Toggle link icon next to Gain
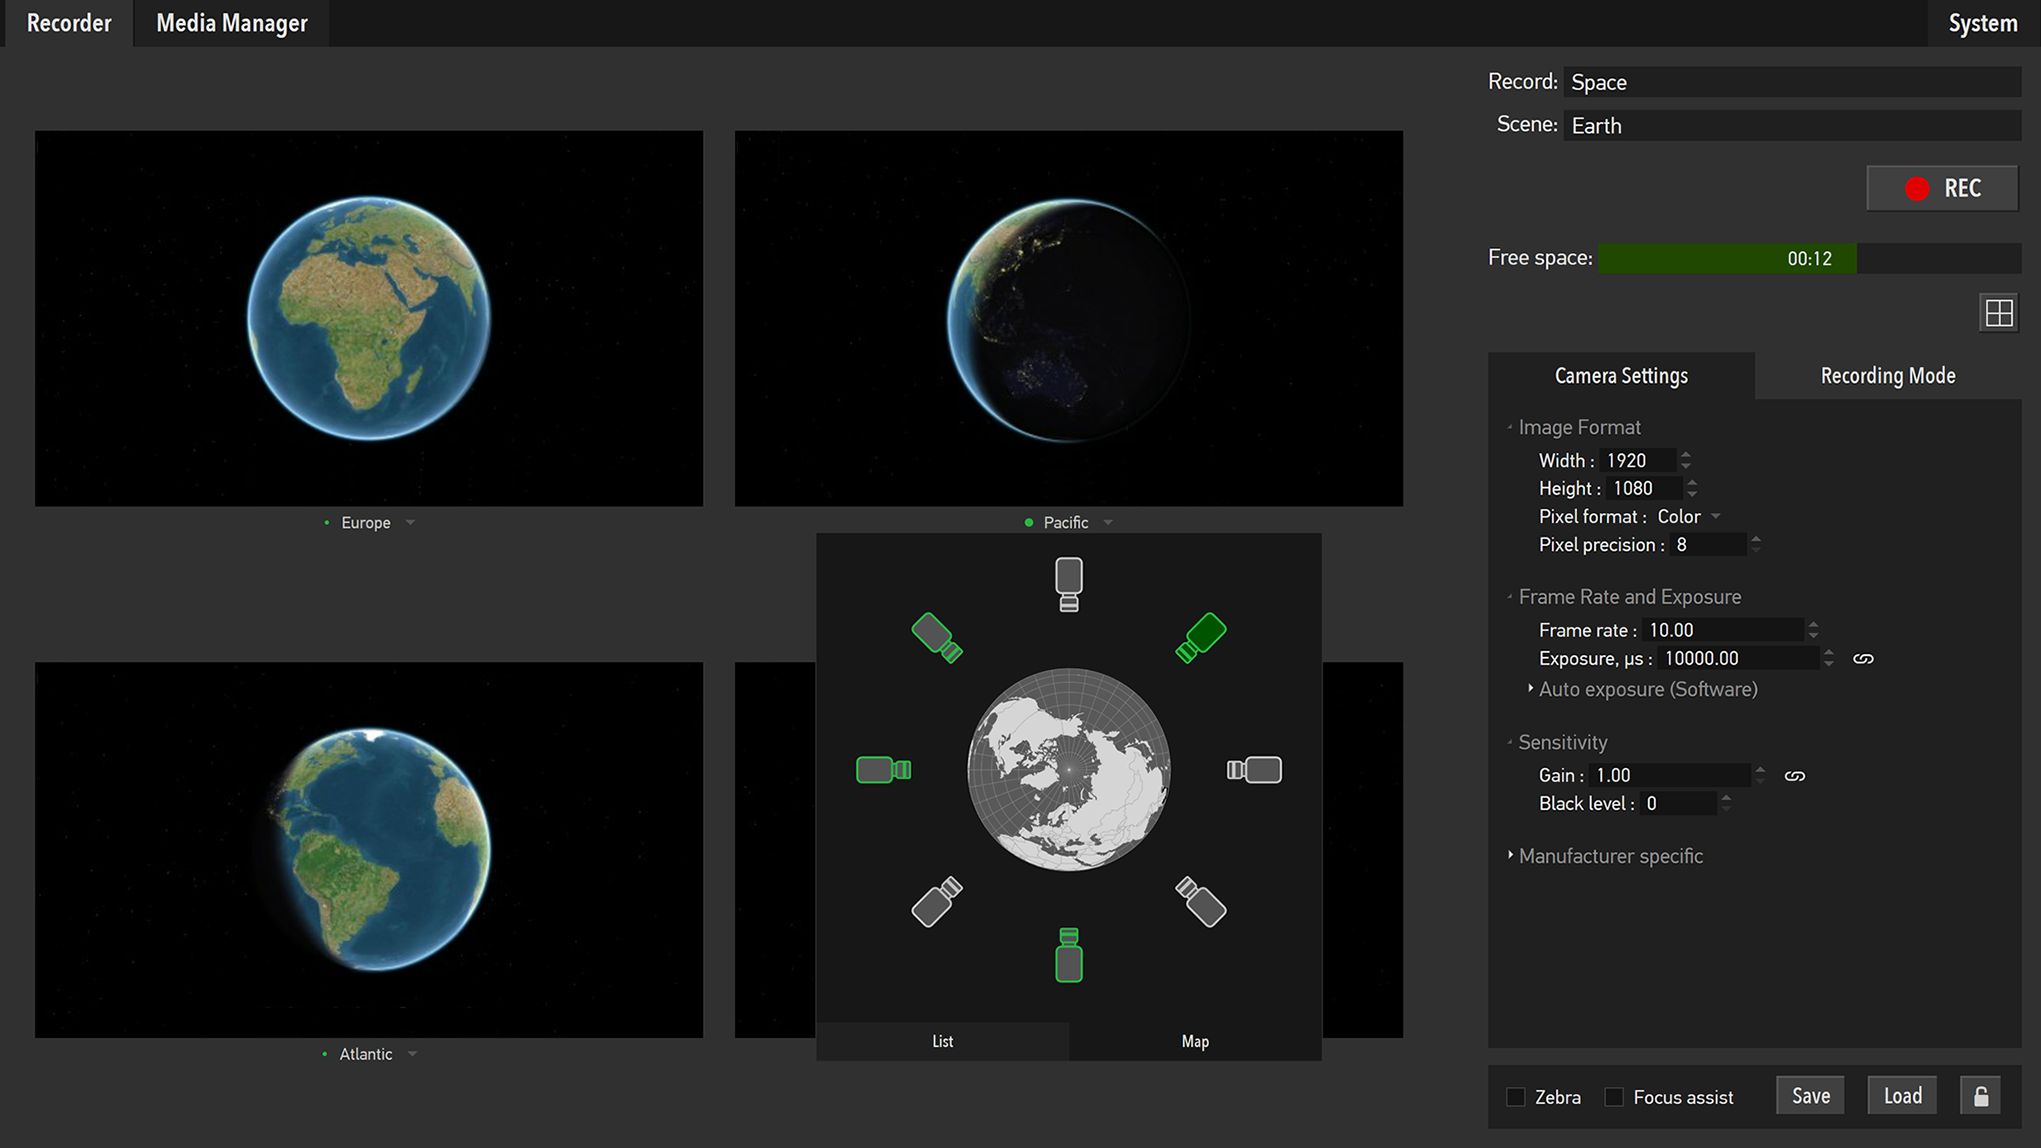The width and height of the screenshot is (2041, 1148). [x=1794, y=776]
